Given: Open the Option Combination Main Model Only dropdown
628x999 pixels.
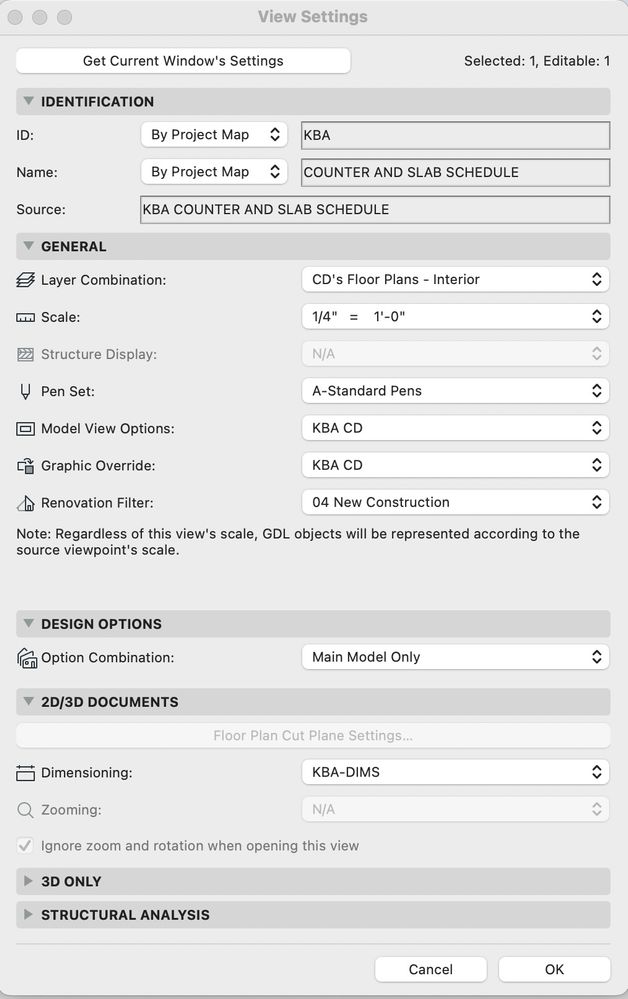Looking at the screenshot, I should pos(455,657).
